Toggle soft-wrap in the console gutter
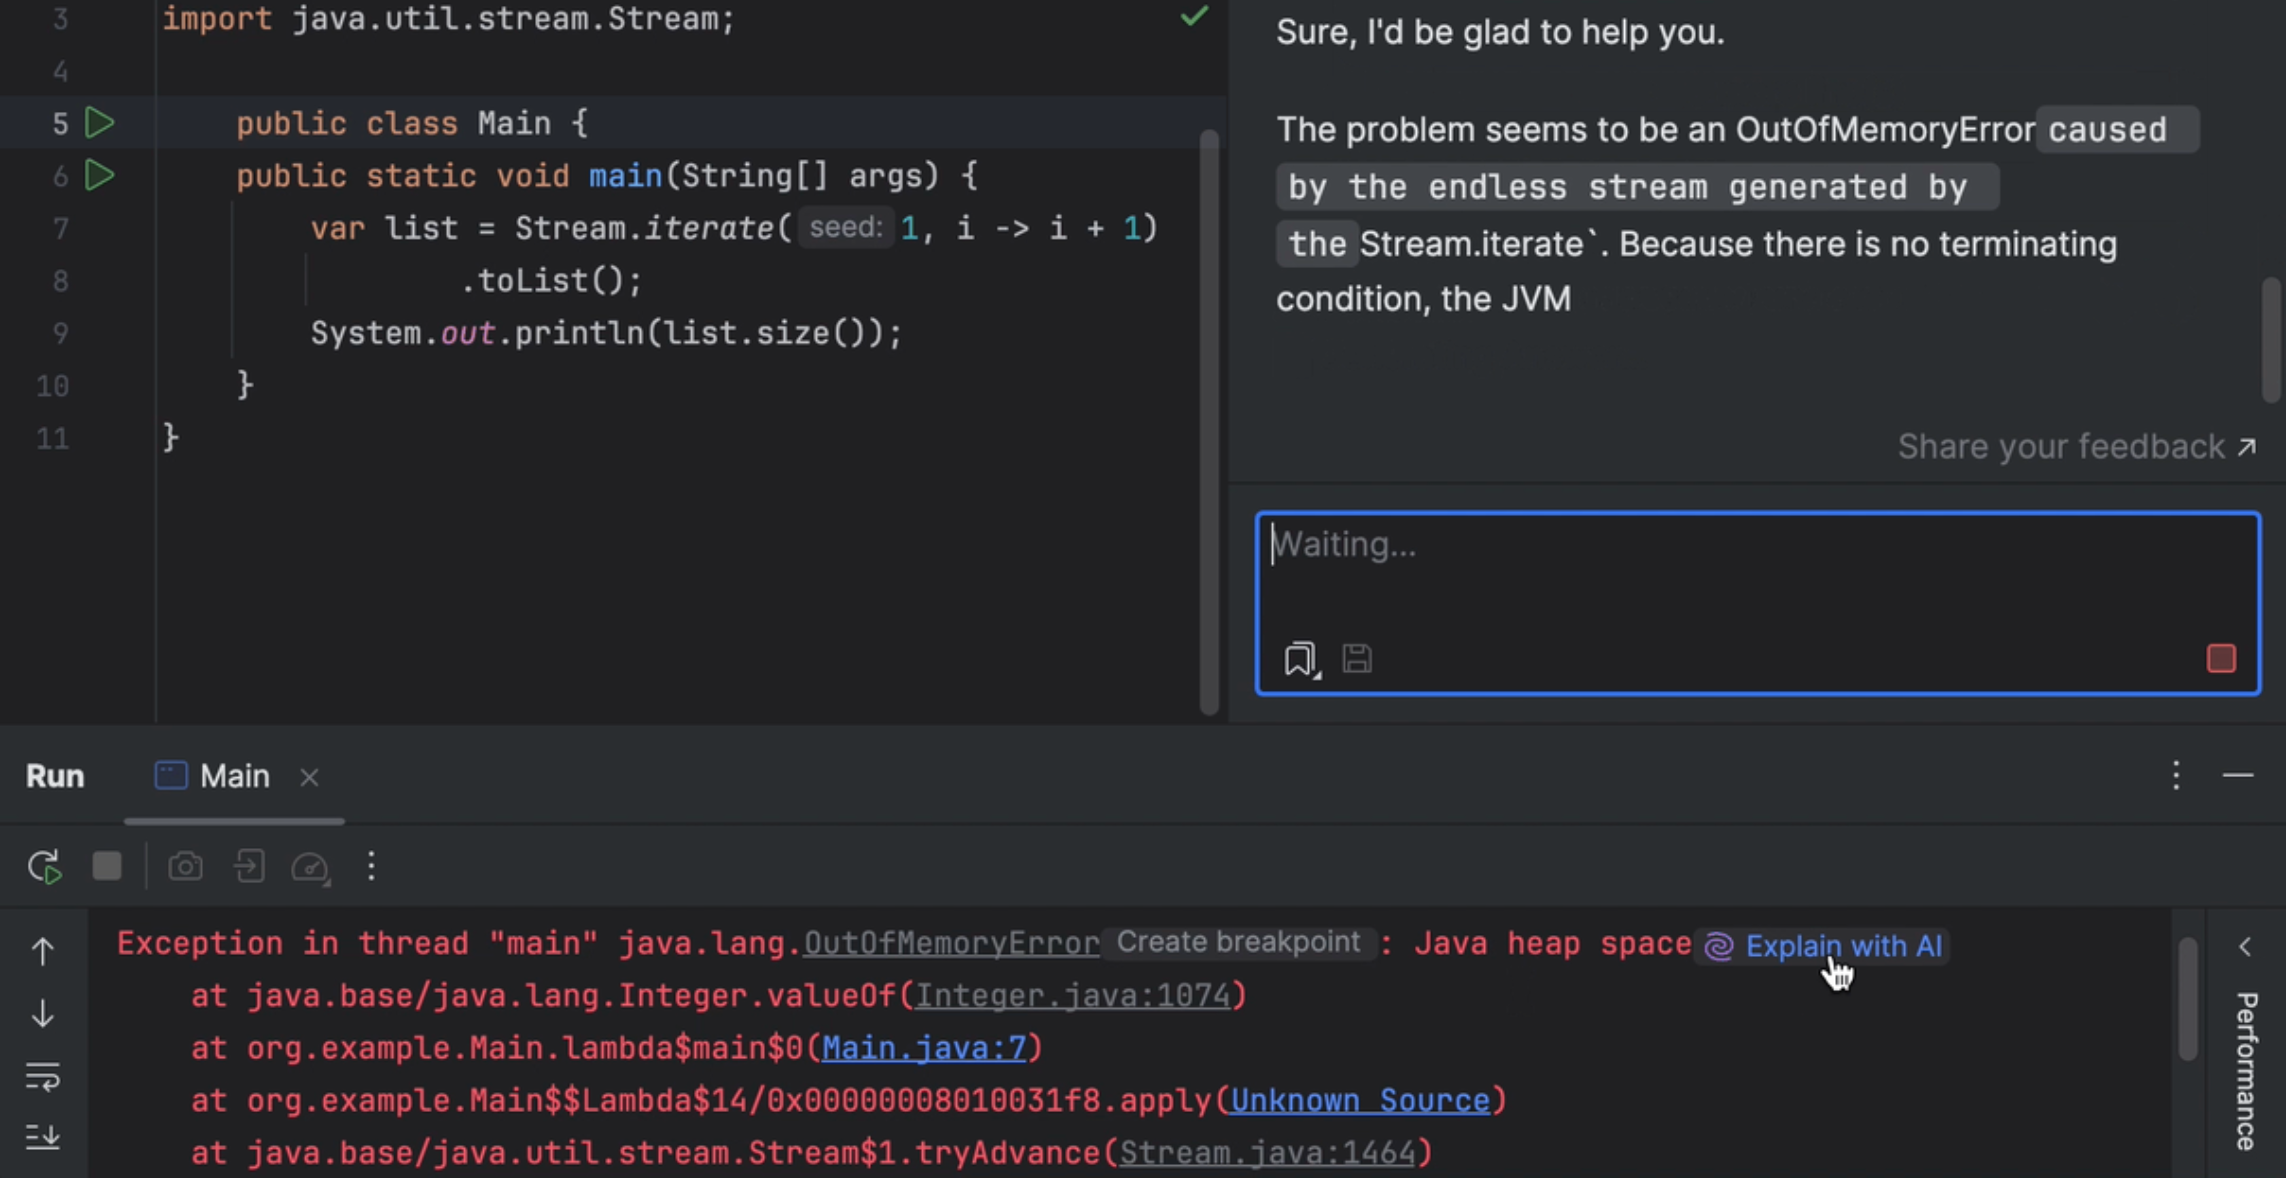The width and height of the screenshot is (2286, 1178). click(x=41, y=1078)
